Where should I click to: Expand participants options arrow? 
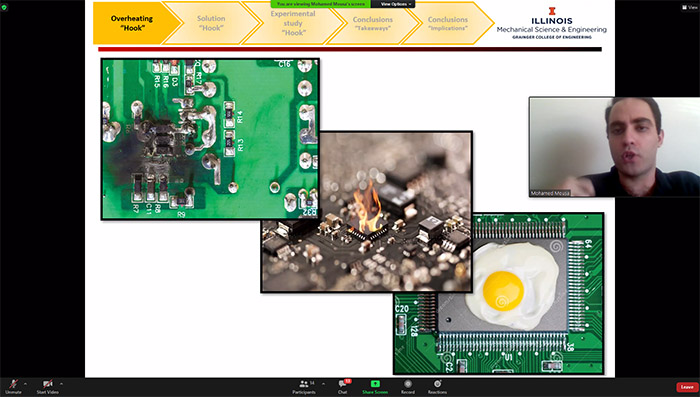click(323, 384)
